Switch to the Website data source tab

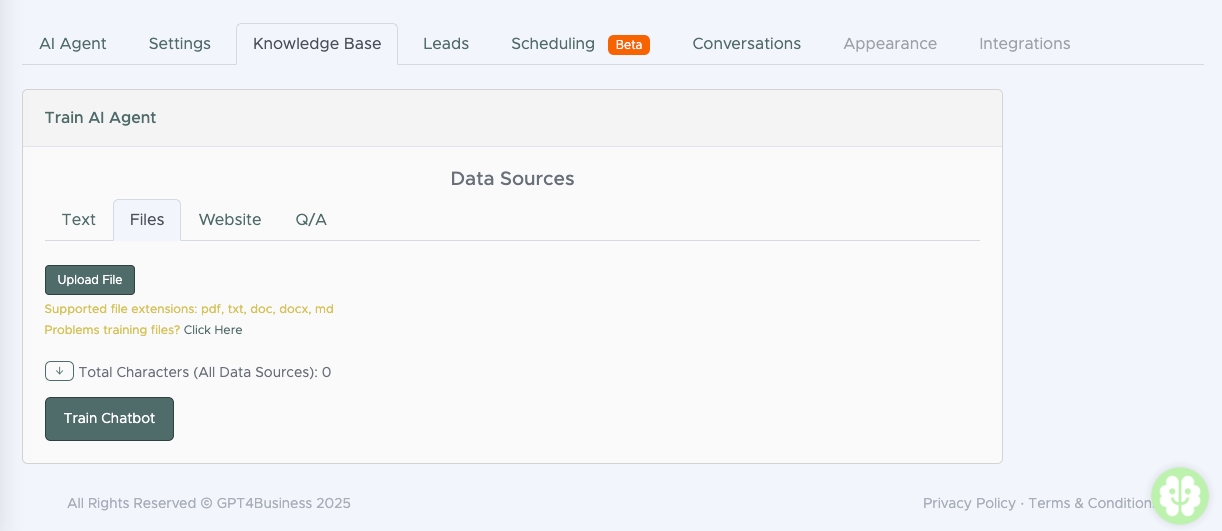click(x=230, y=220)
